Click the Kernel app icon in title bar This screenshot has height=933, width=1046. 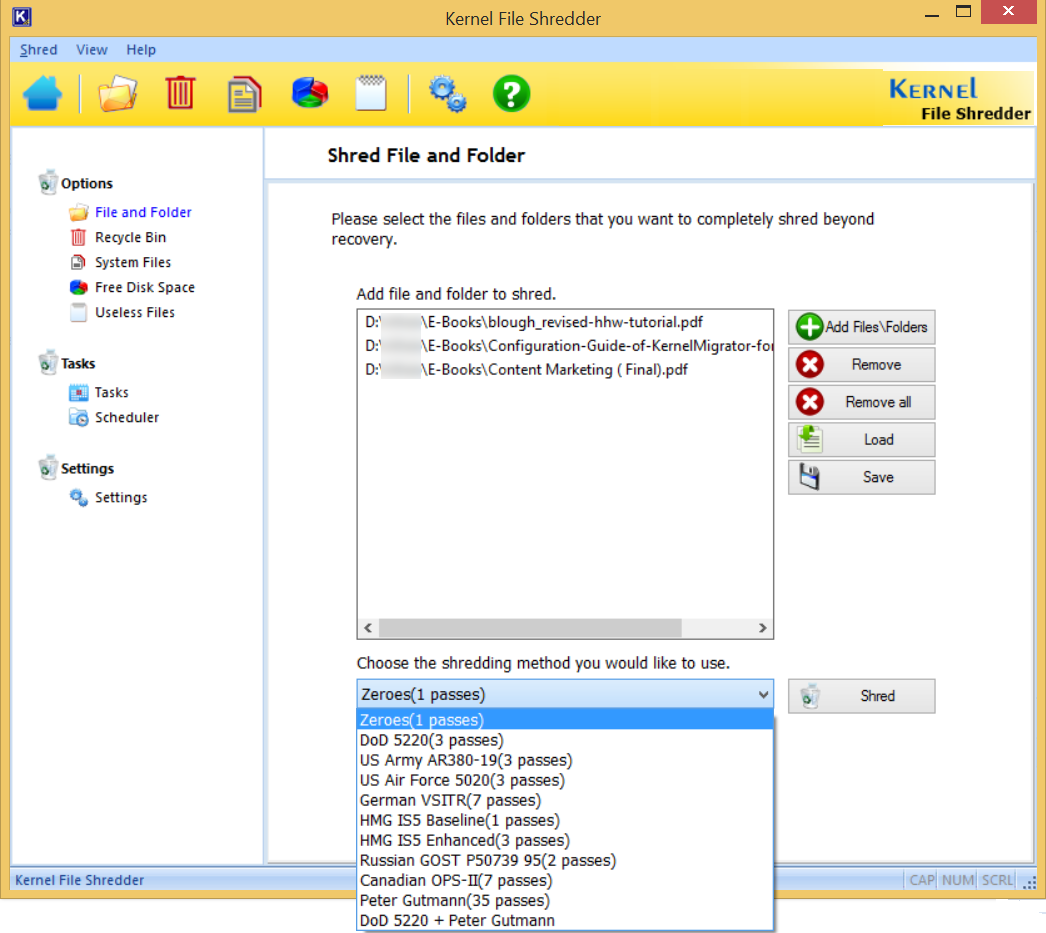click(x=22, y=16)
